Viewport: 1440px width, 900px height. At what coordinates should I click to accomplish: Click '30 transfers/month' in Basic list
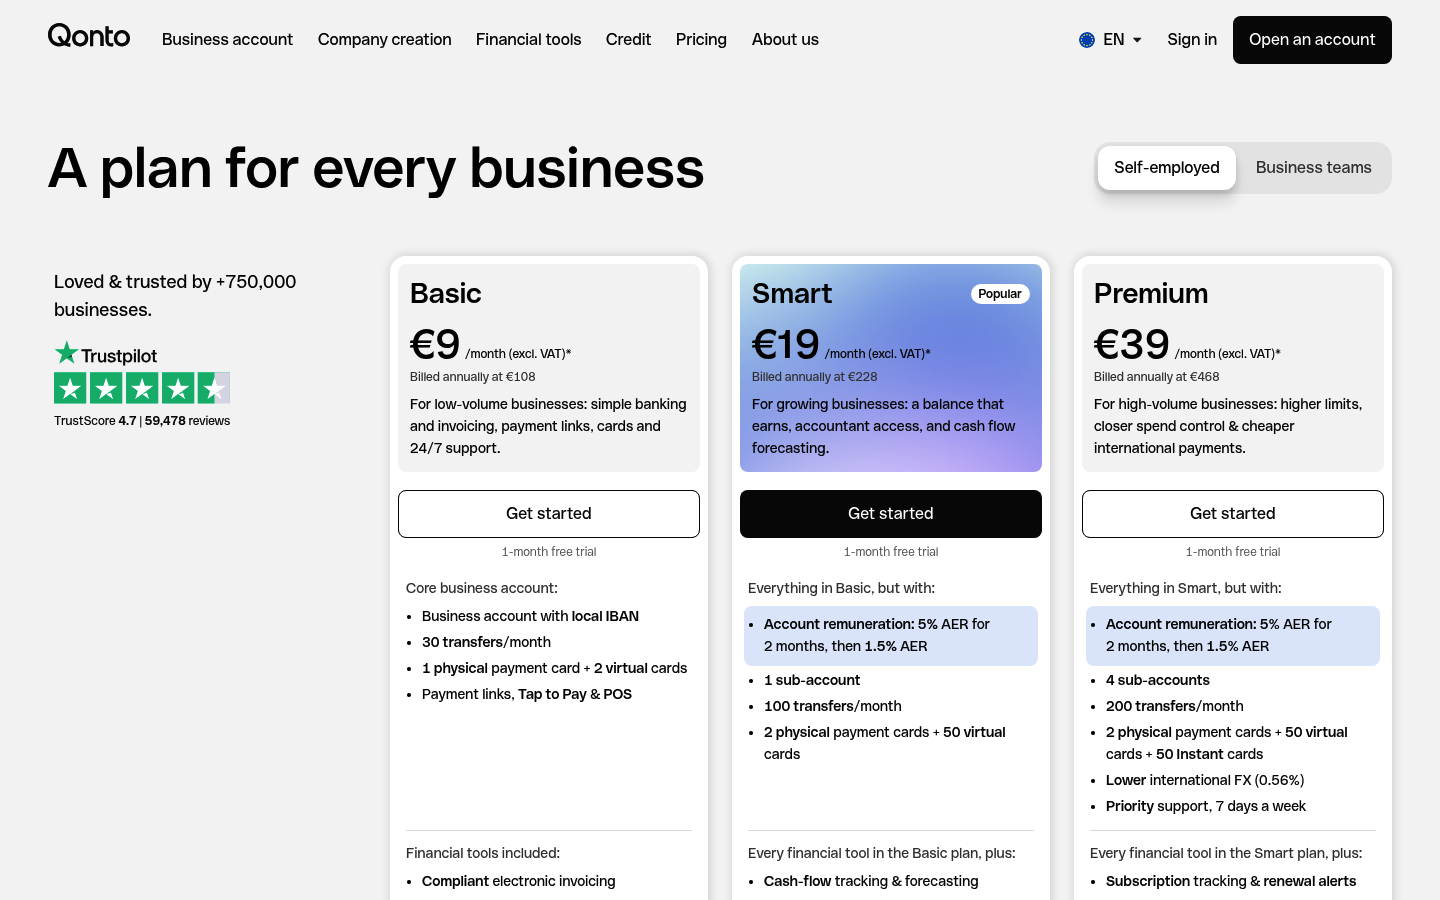tap(486, 642)
